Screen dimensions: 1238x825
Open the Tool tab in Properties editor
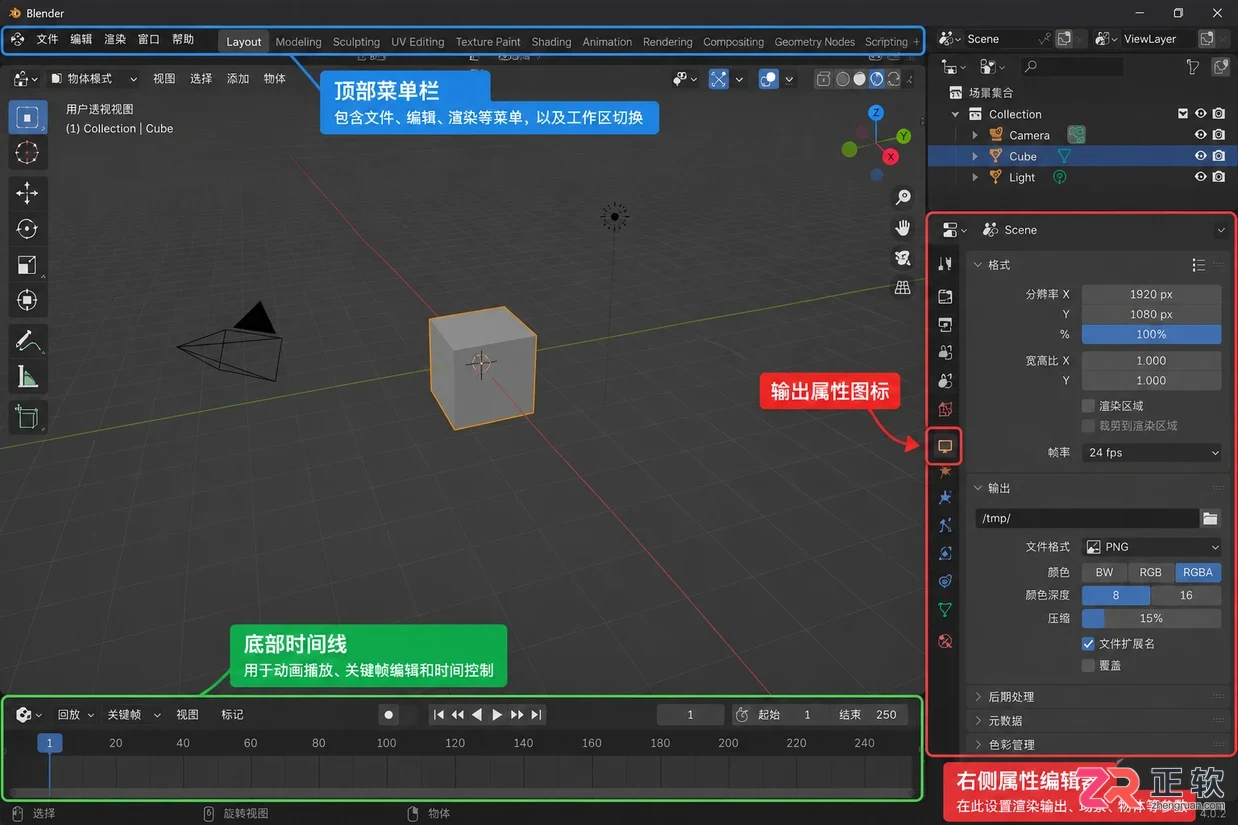pos(945,264)
